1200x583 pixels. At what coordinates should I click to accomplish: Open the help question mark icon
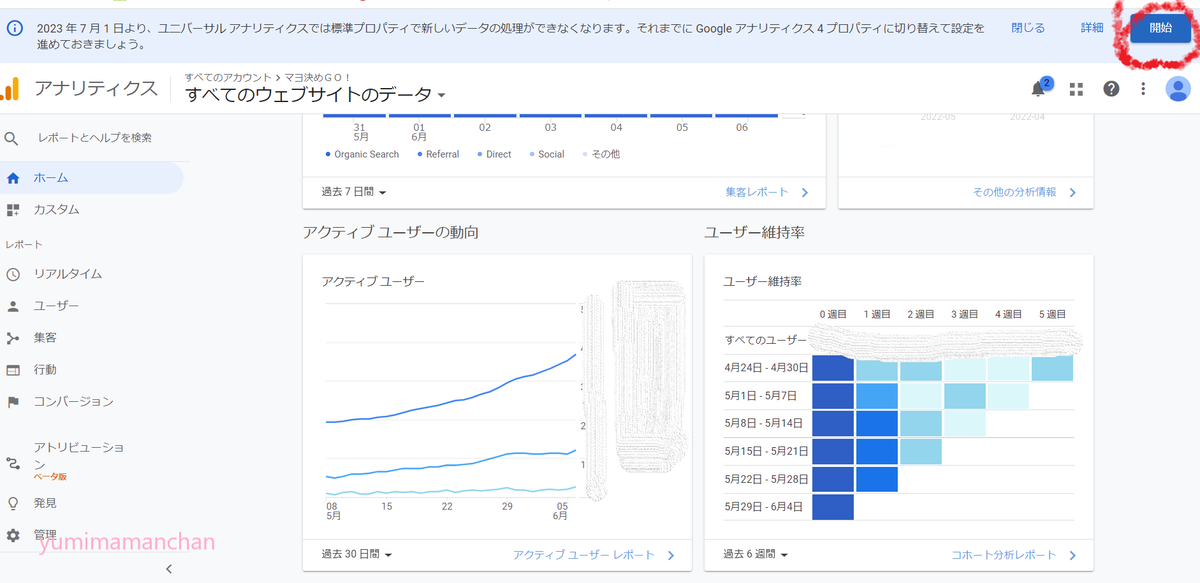pos(1111,89)
